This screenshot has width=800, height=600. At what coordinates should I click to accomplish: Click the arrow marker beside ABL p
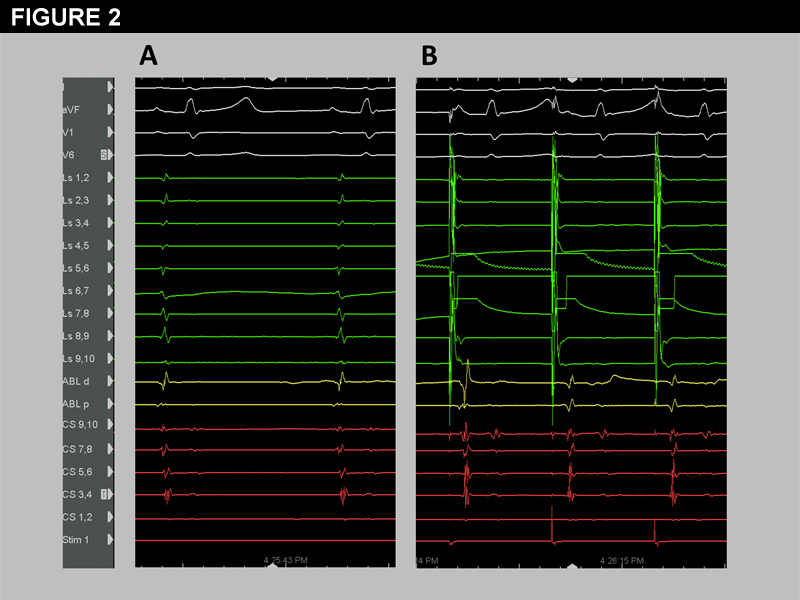pyautogui.click(x=111, y=404)
